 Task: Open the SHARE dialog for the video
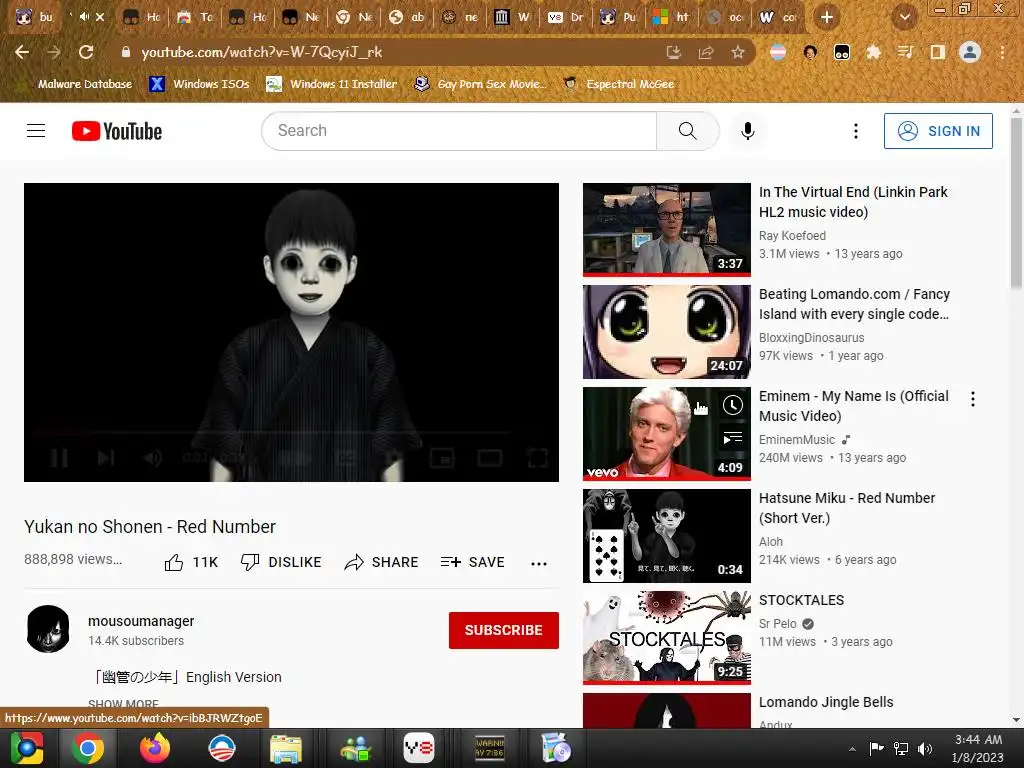click(x=381, y=562)
